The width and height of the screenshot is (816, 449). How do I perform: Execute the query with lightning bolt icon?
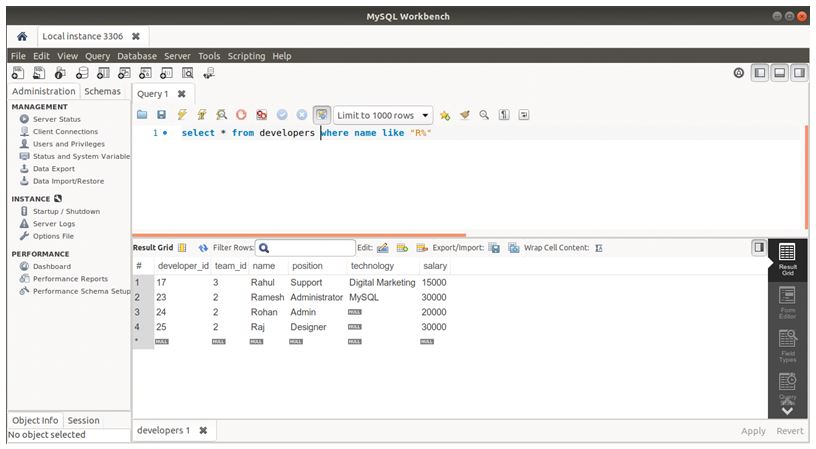(182, 115)
